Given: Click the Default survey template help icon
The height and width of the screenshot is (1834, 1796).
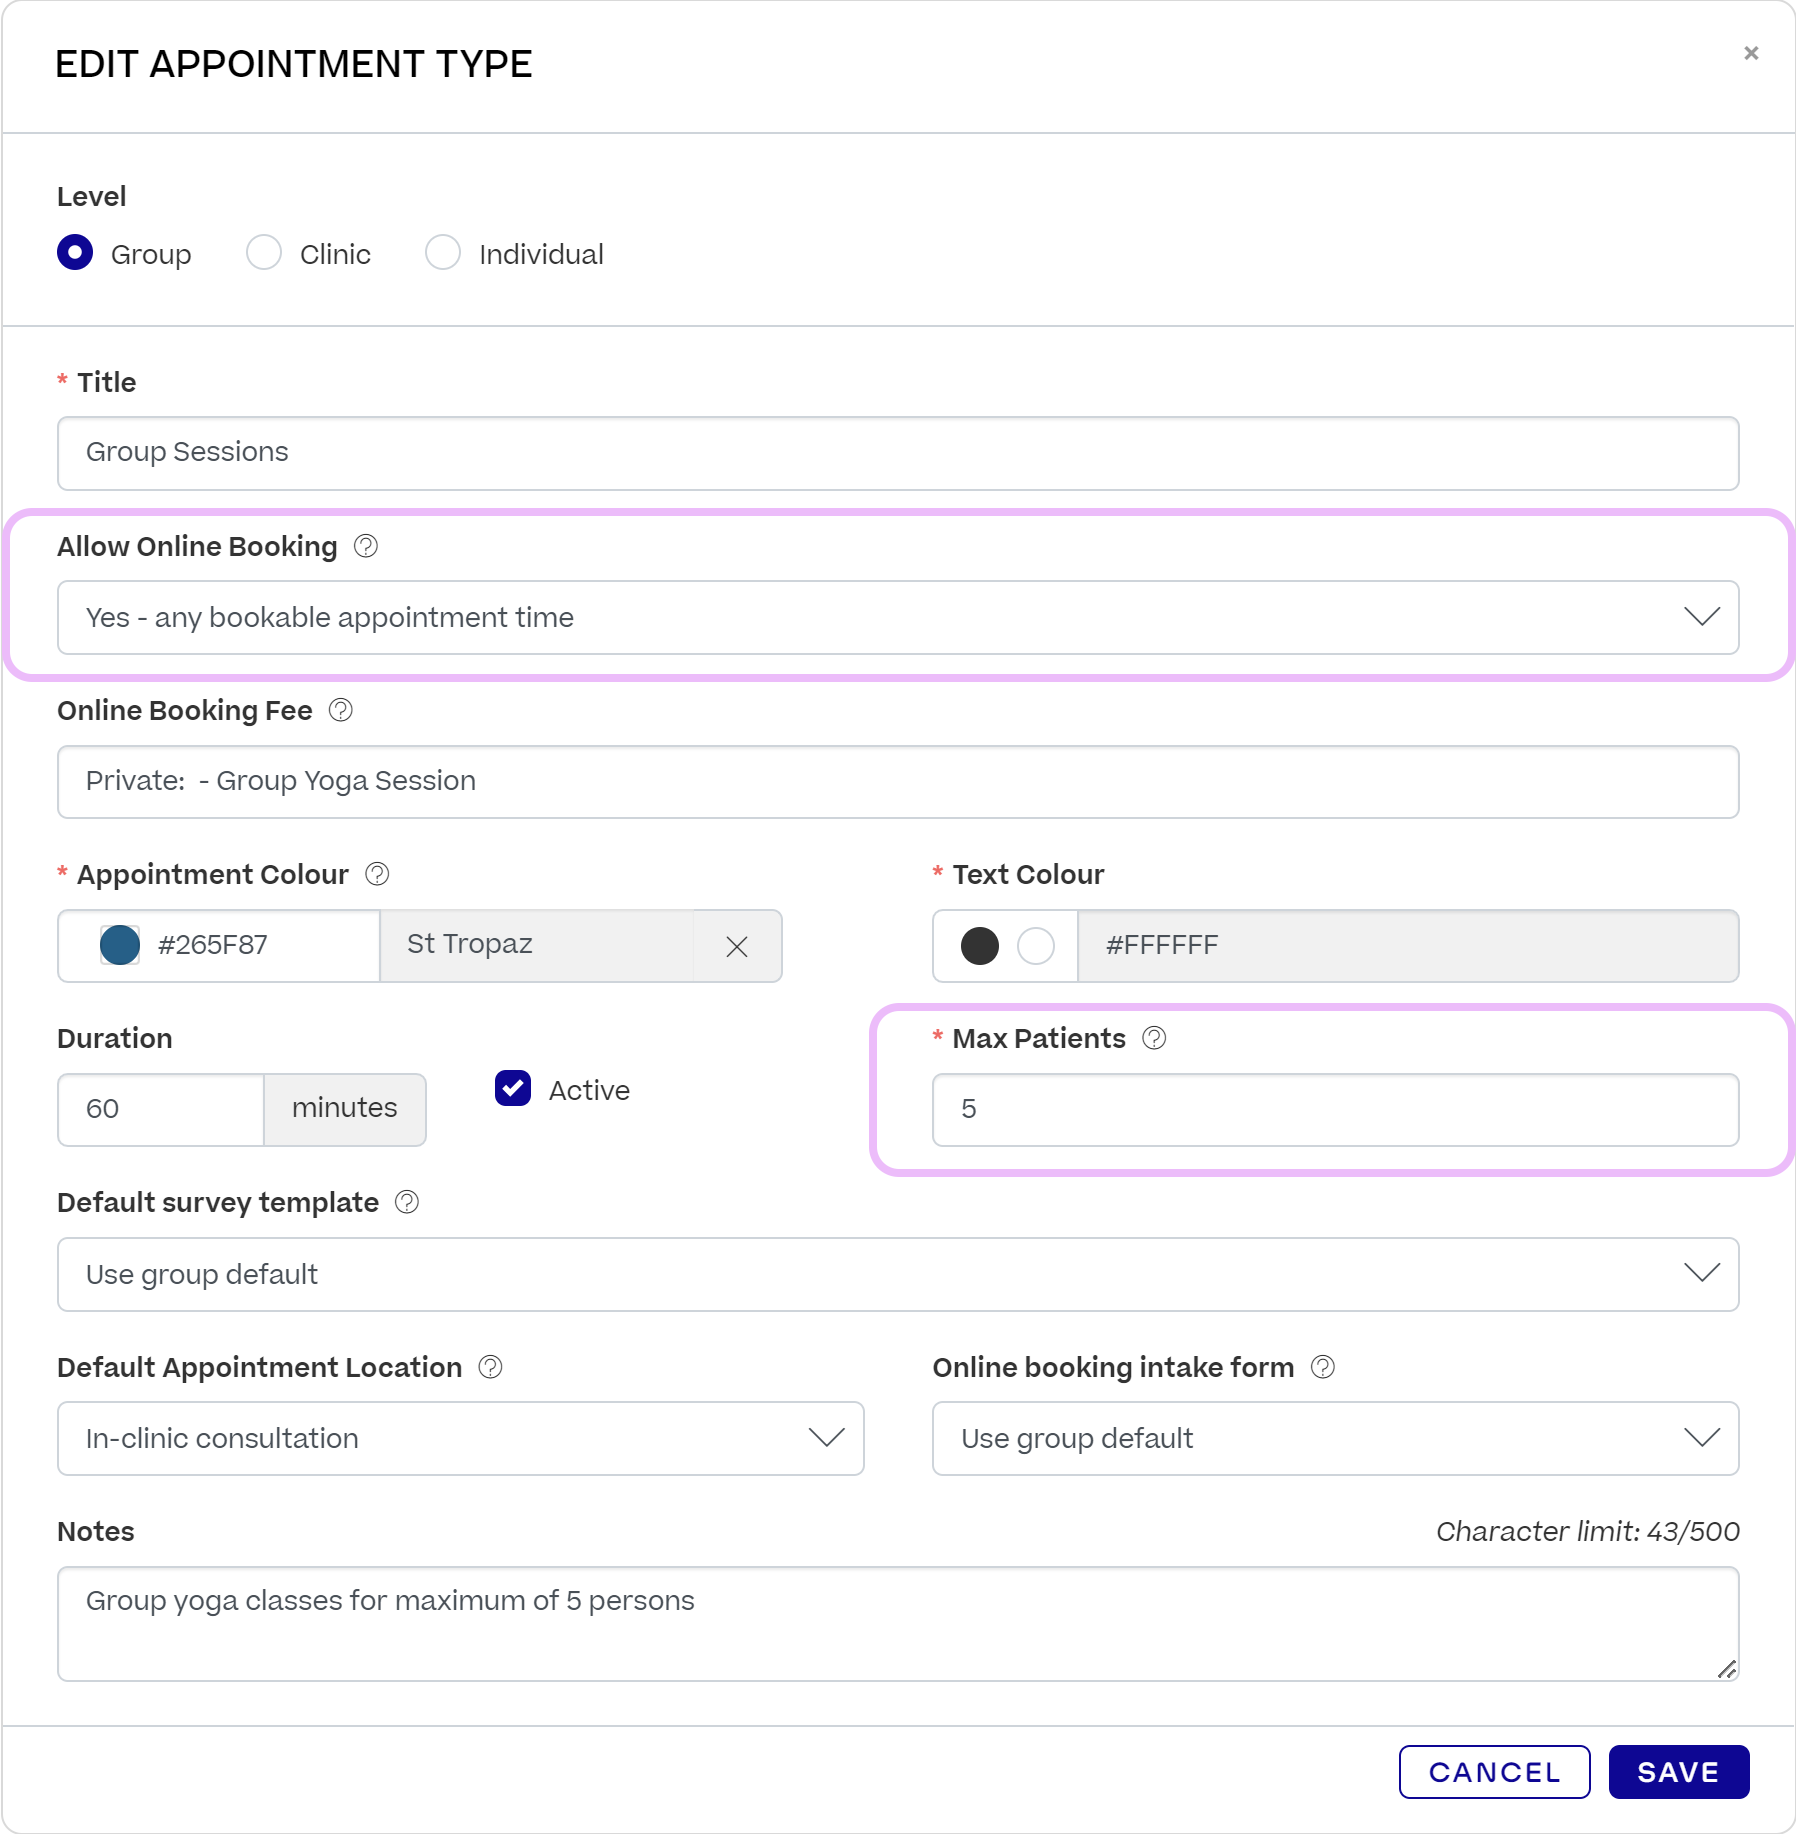Looking at the screenshot, I should [406, 1202].
